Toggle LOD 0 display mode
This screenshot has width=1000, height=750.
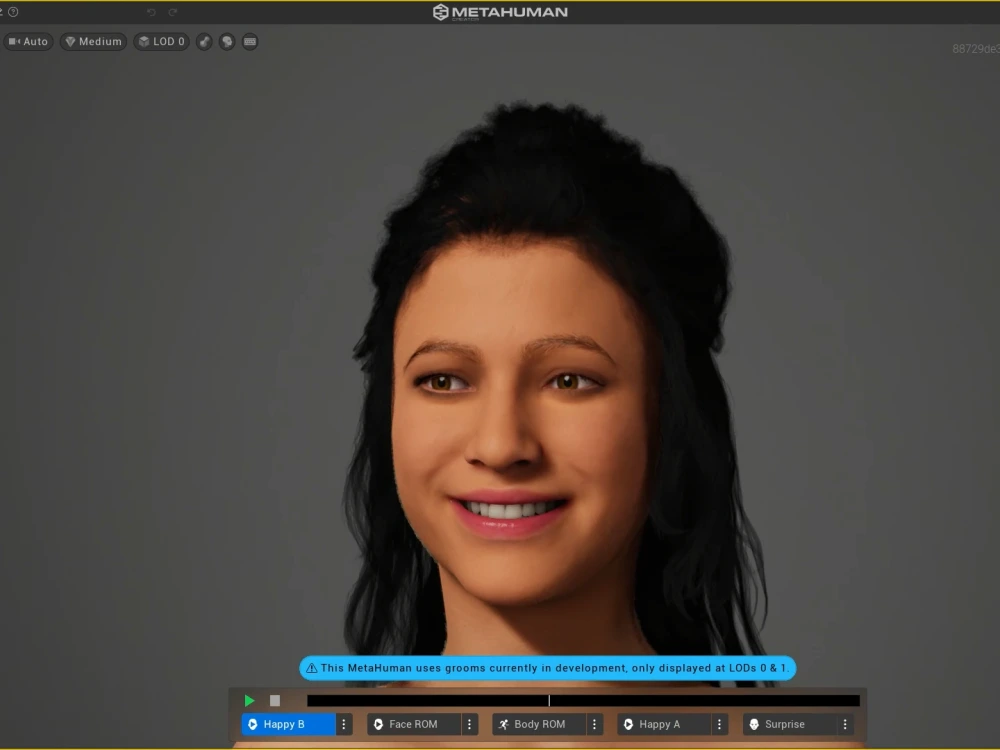[x=161, y=41]
